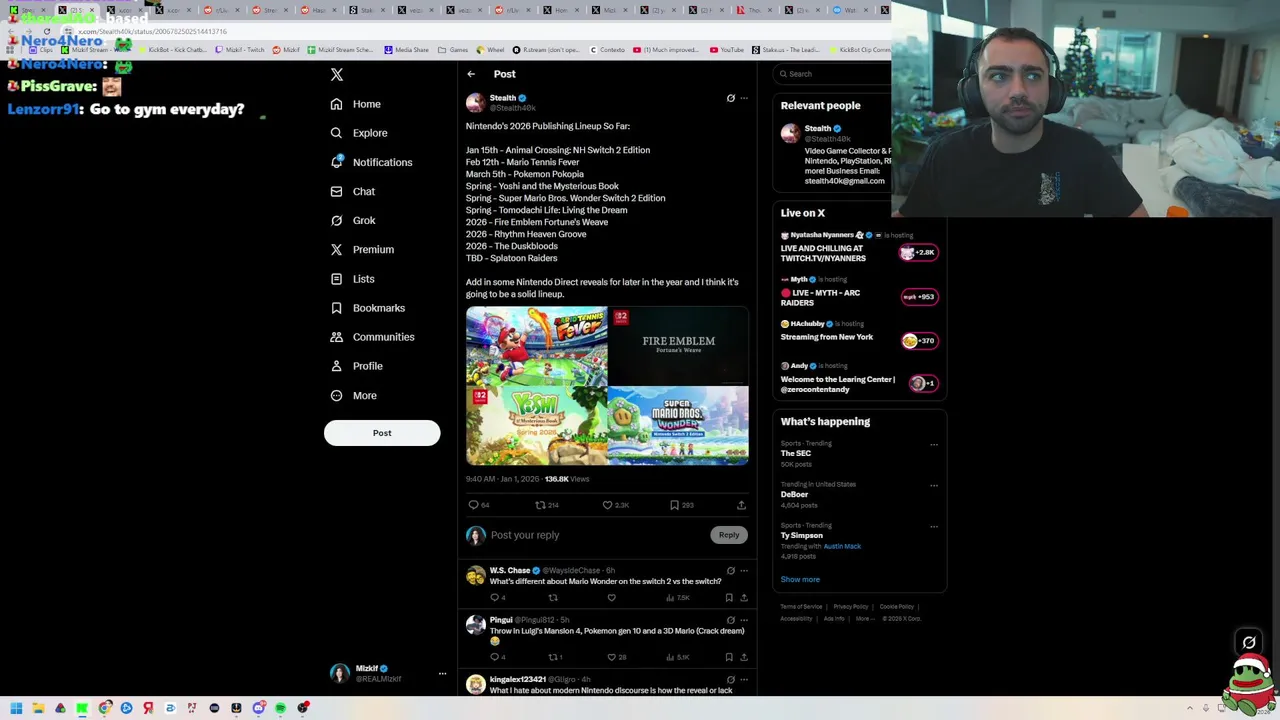Like Pingui's comment
The height and width of the screenshot is (720, 1280).
coord(611,657)
